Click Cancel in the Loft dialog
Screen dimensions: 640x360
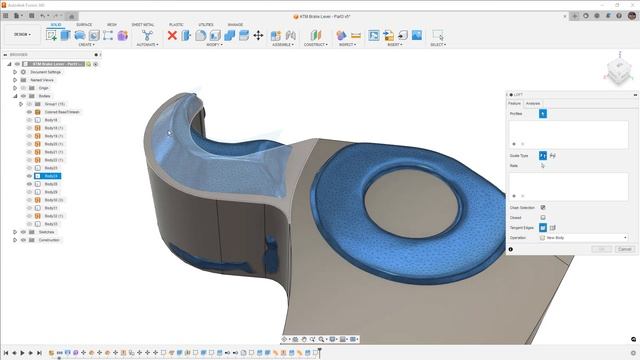[x=624, y=249]
